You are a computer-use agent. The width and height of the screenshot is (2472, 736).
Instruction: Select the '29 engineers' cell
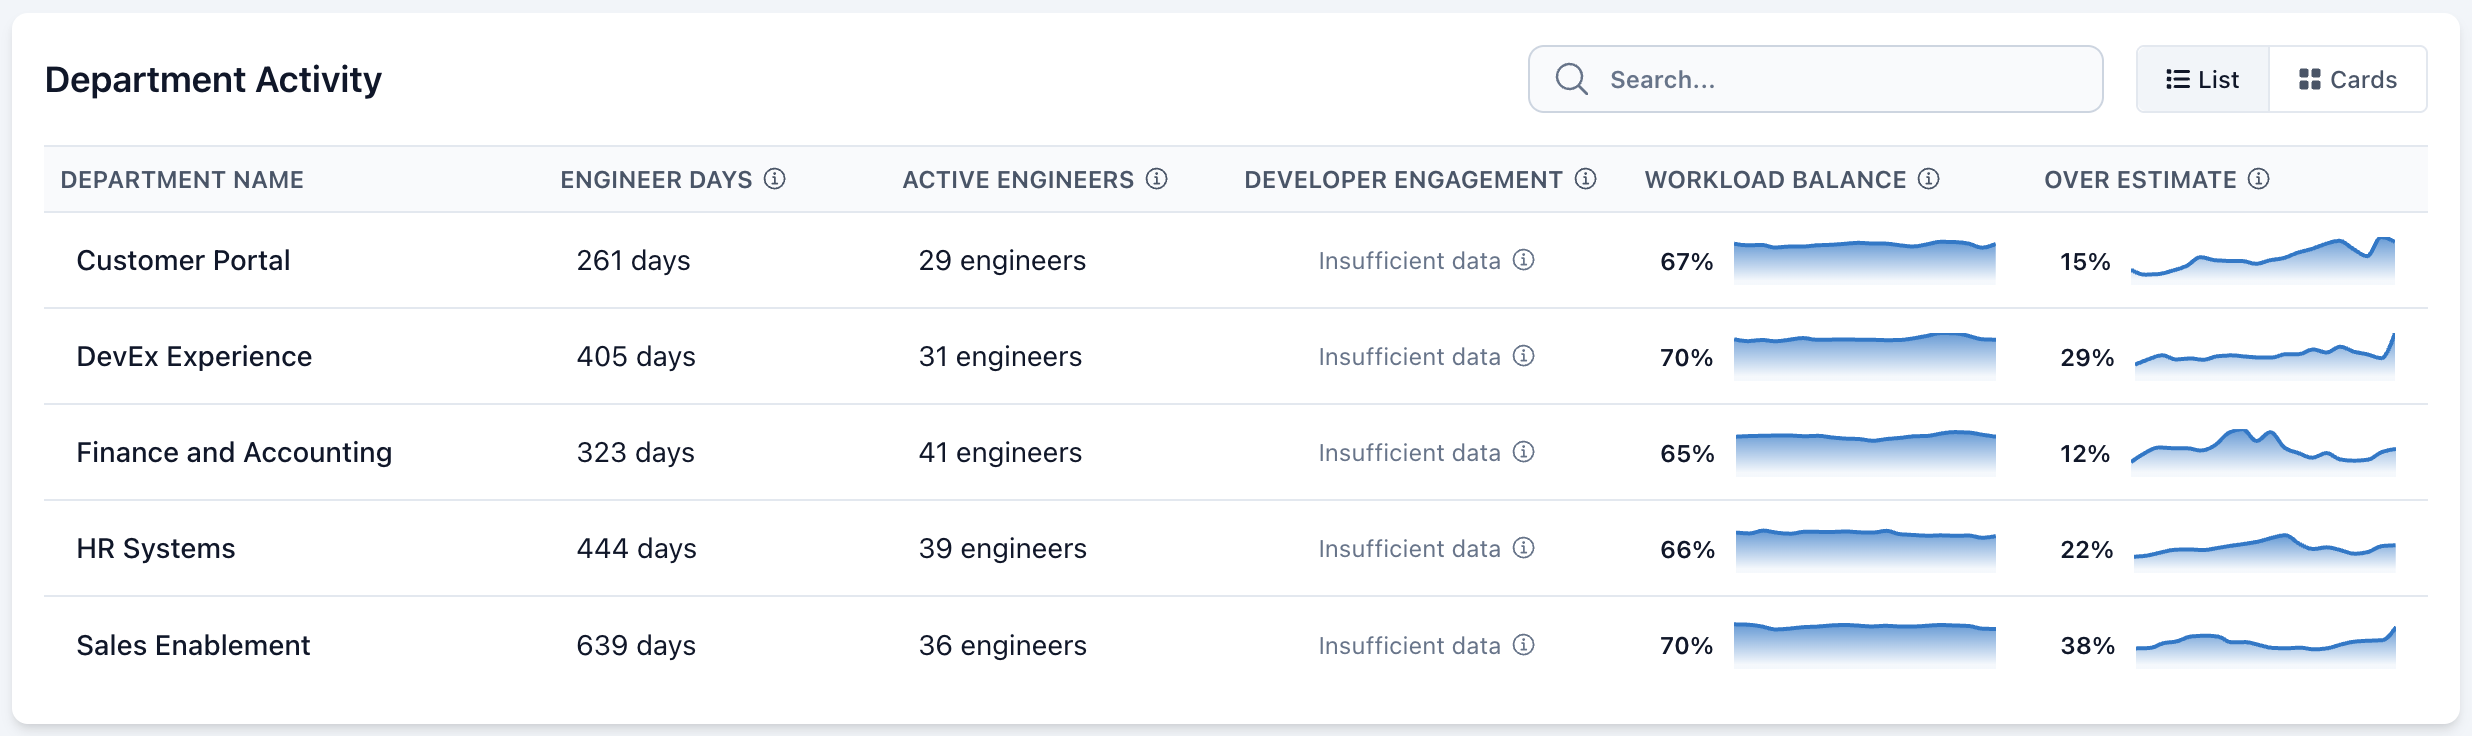tap(1002, 261)
